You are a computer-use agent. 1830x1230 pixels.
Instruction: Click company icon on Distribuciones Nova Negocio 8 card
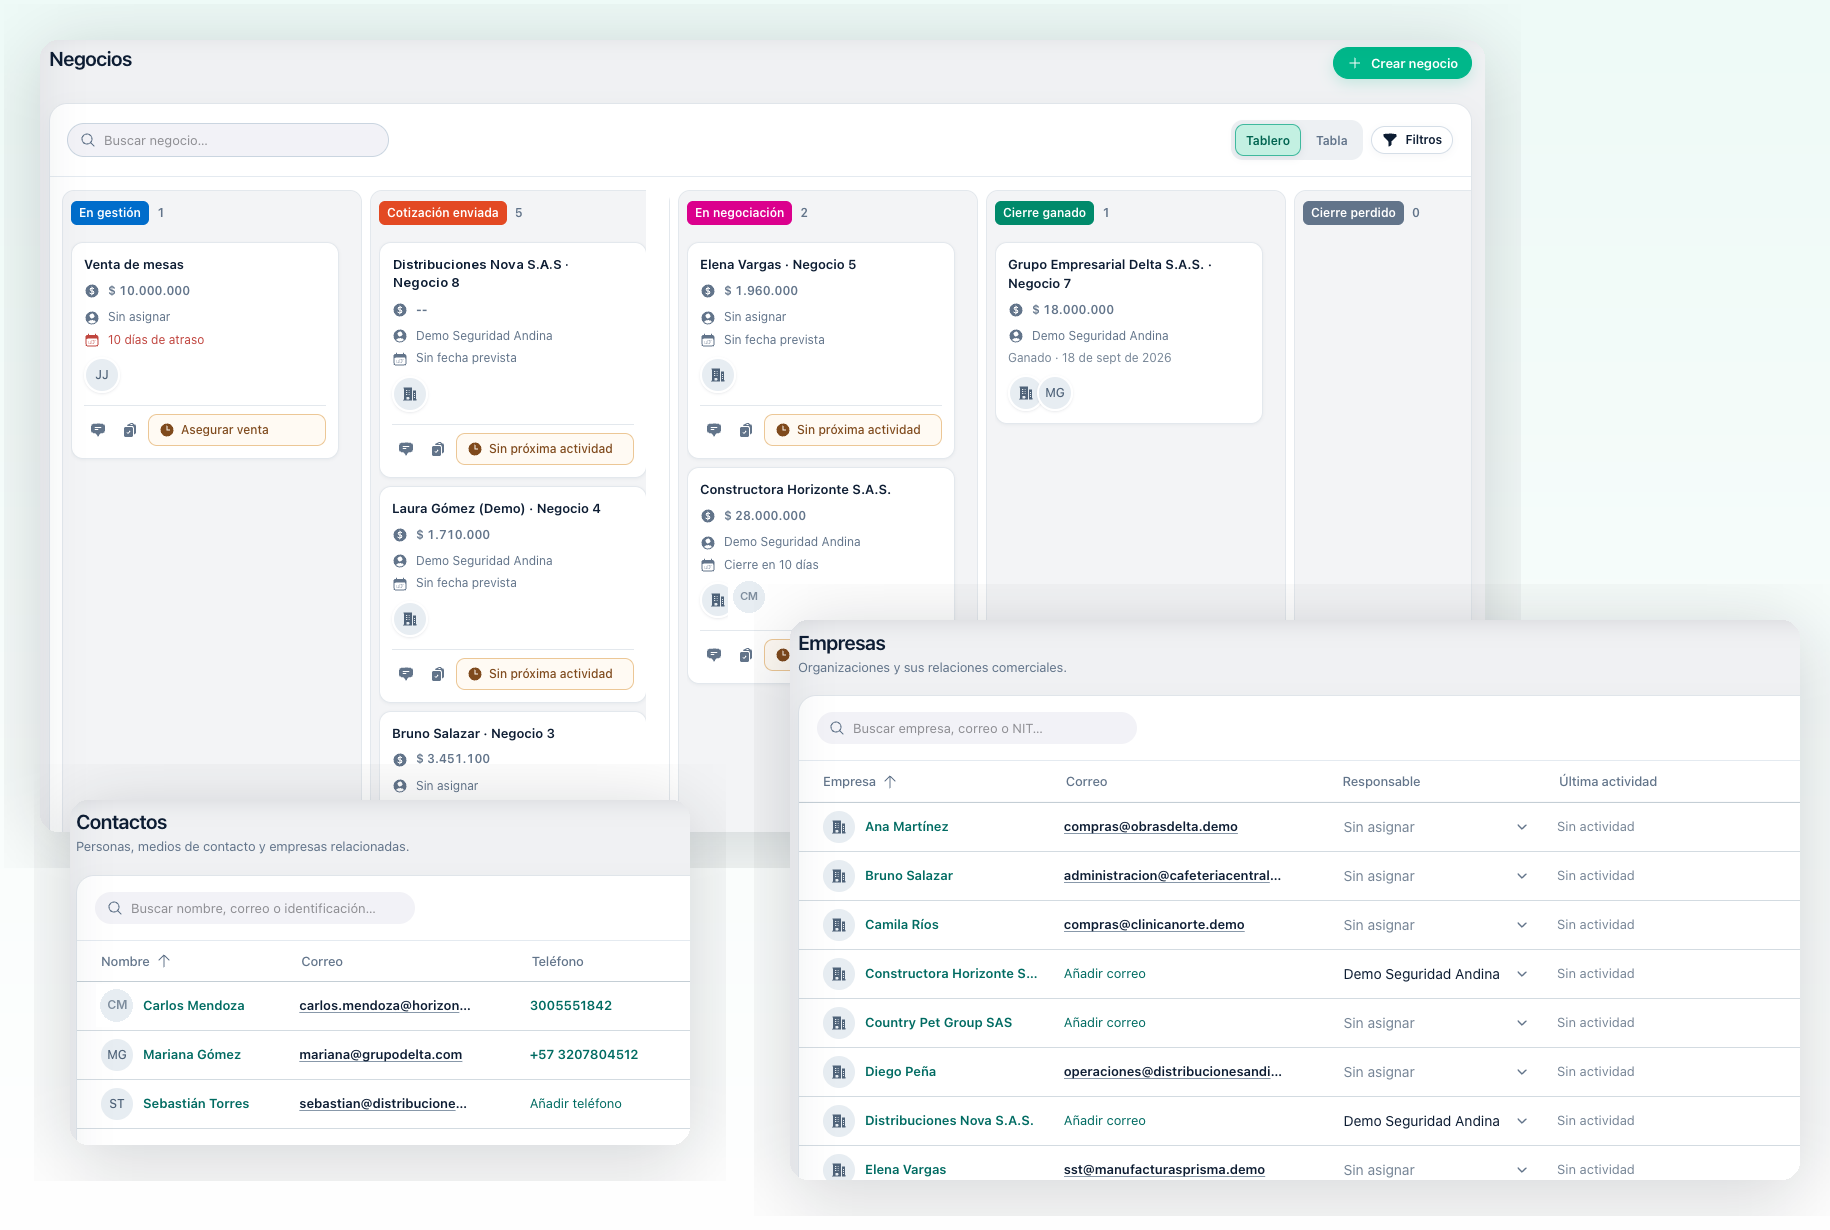410,394
